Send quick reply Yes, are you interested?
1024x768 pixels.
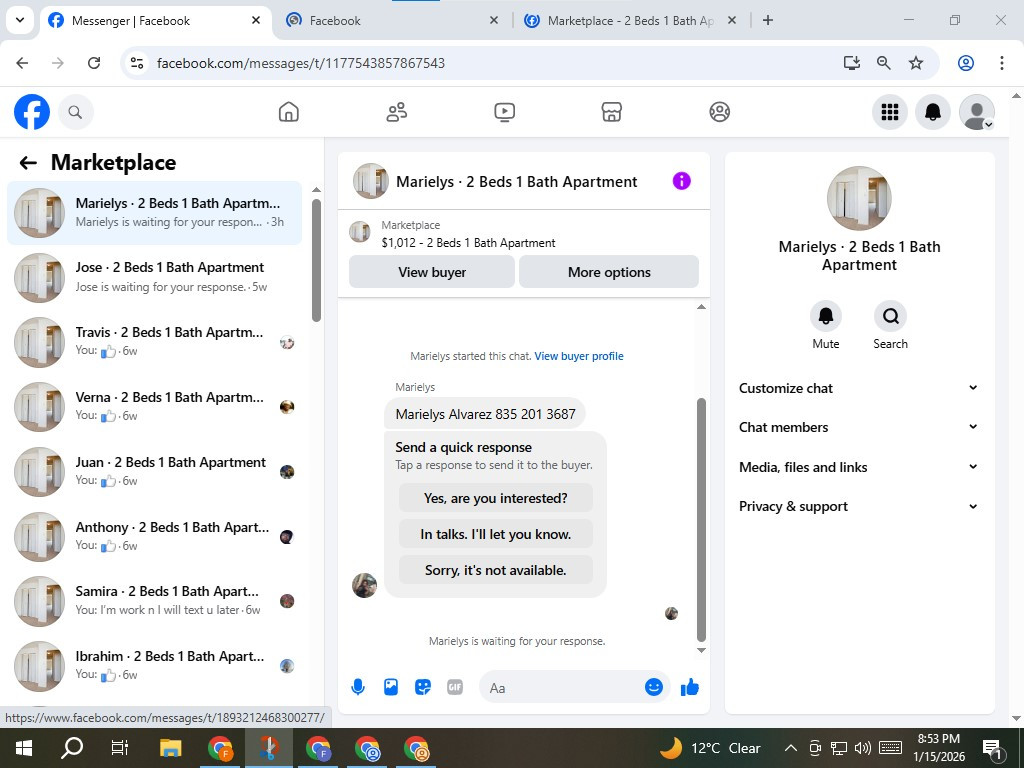tap(496, 498)
